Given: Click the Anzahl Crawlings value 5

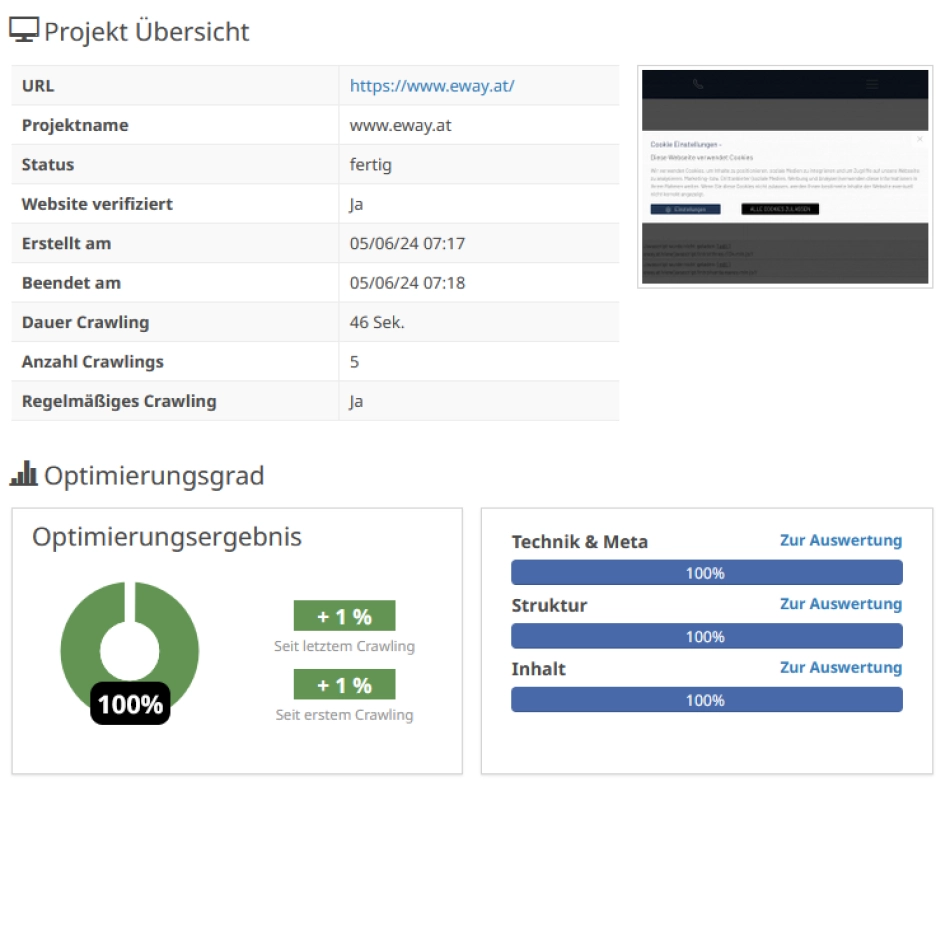Looking at the screenshot, I should 355,362.
